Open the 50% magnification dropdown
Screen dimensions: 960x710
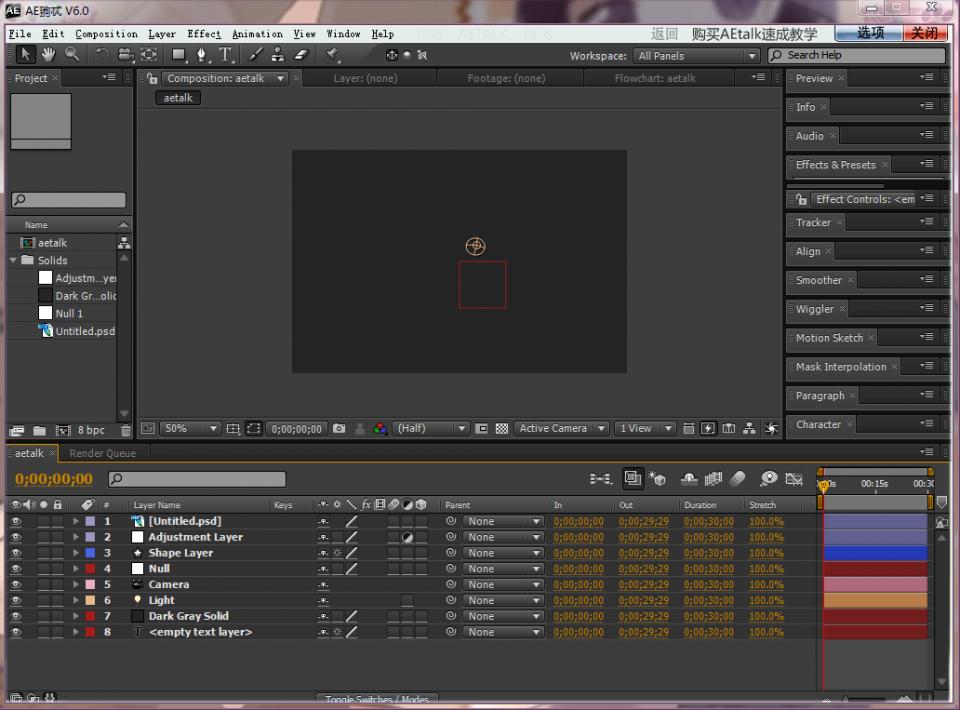(x=190, y=429)
